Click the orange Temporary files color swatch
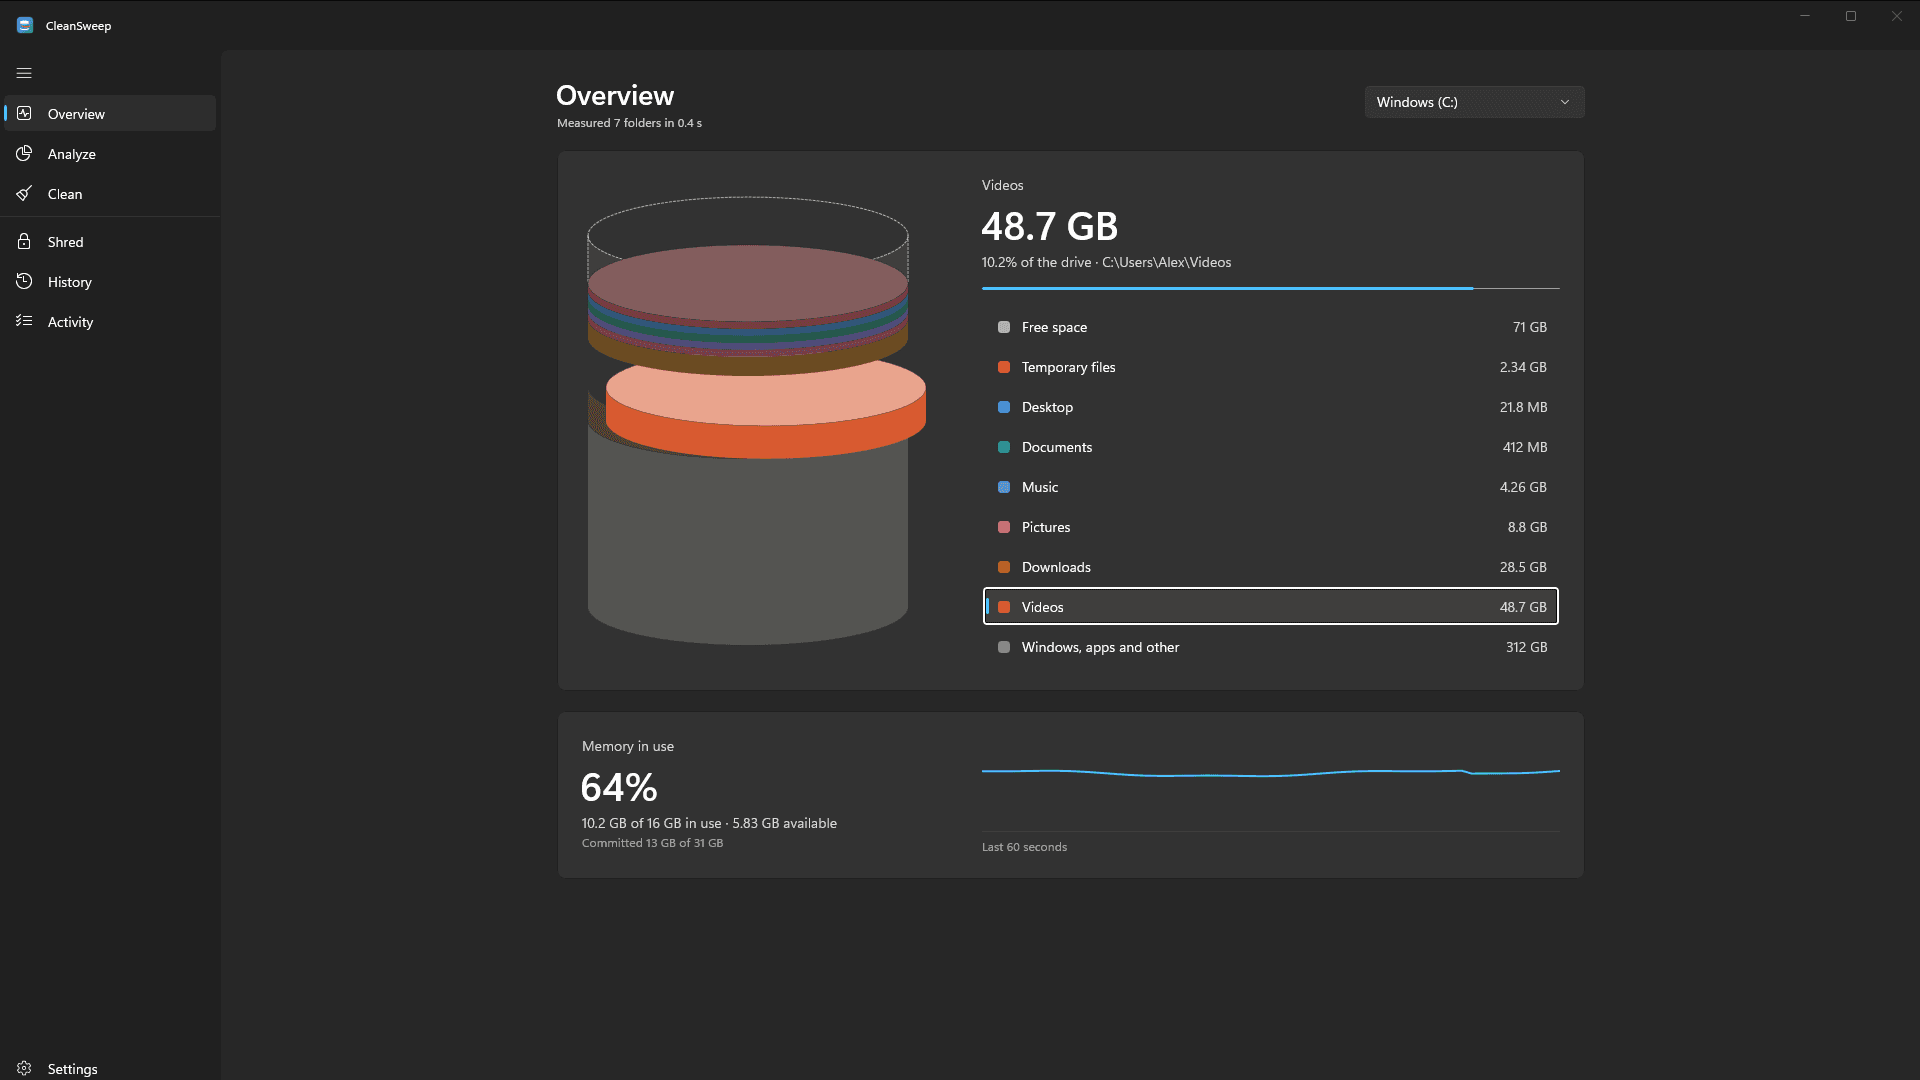The width and height of the screenshot is (1920, 1080). click(1004, 367)
